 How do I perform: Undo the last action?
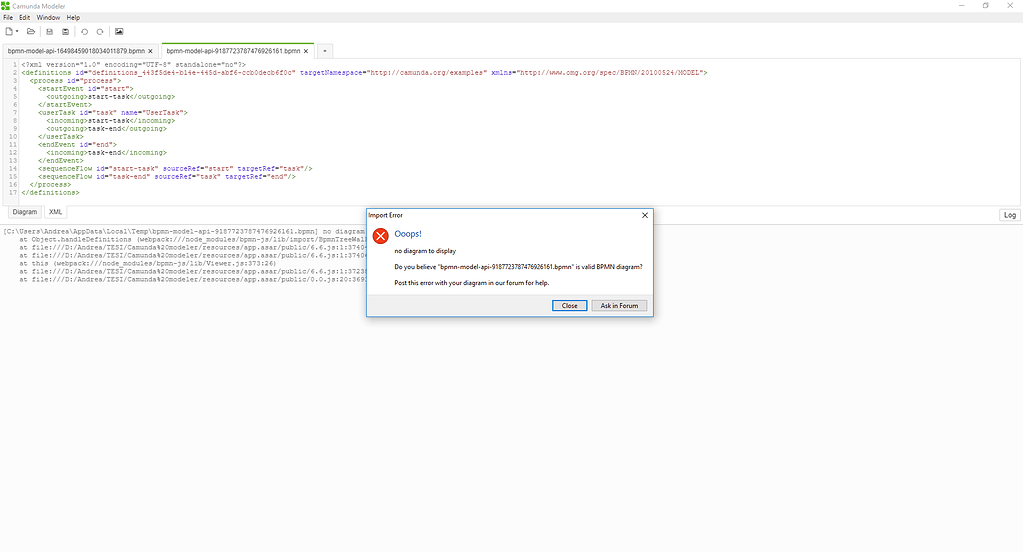[x=84, y=31]
